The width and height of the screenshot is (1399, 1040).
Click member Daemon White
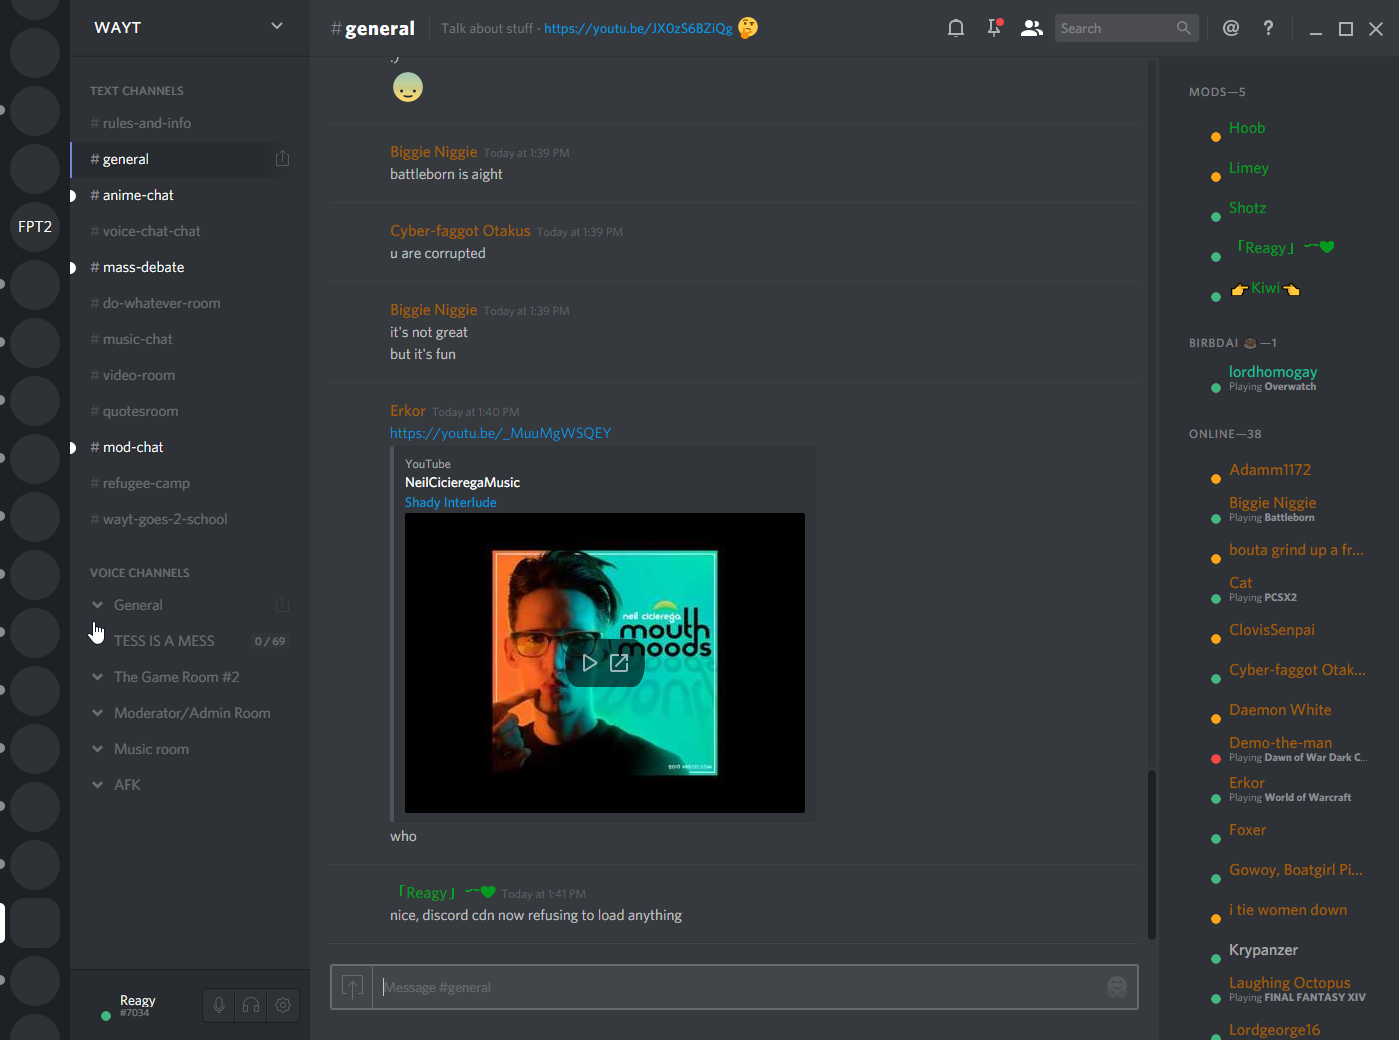pos(1280,710)
